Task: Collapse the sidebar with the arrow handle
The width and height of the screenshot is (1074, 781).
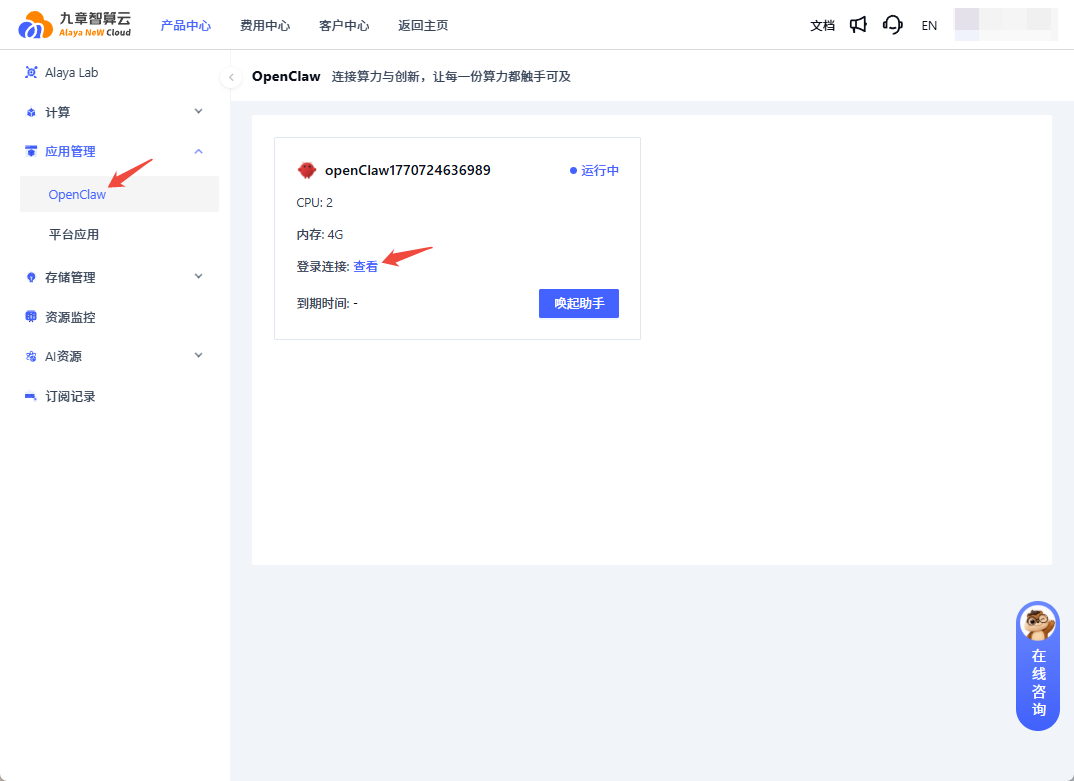Action: coord(231,77)
